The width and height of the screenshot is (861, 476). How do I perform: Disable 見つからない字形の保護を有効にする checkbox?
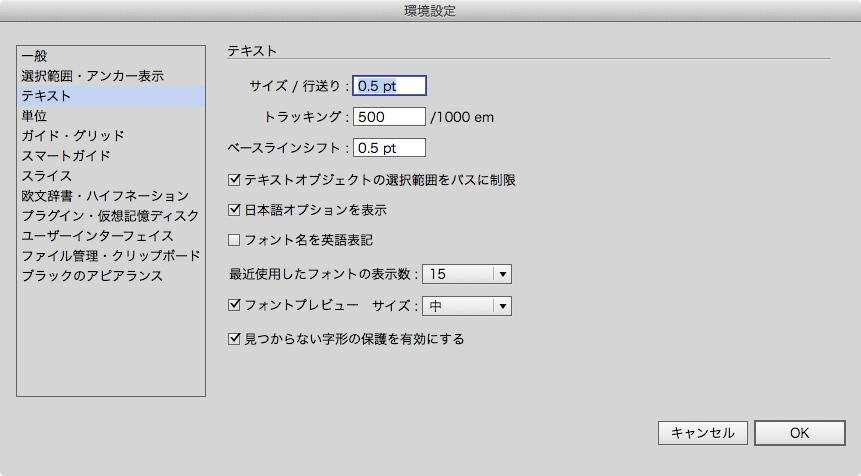pos(235,339)
